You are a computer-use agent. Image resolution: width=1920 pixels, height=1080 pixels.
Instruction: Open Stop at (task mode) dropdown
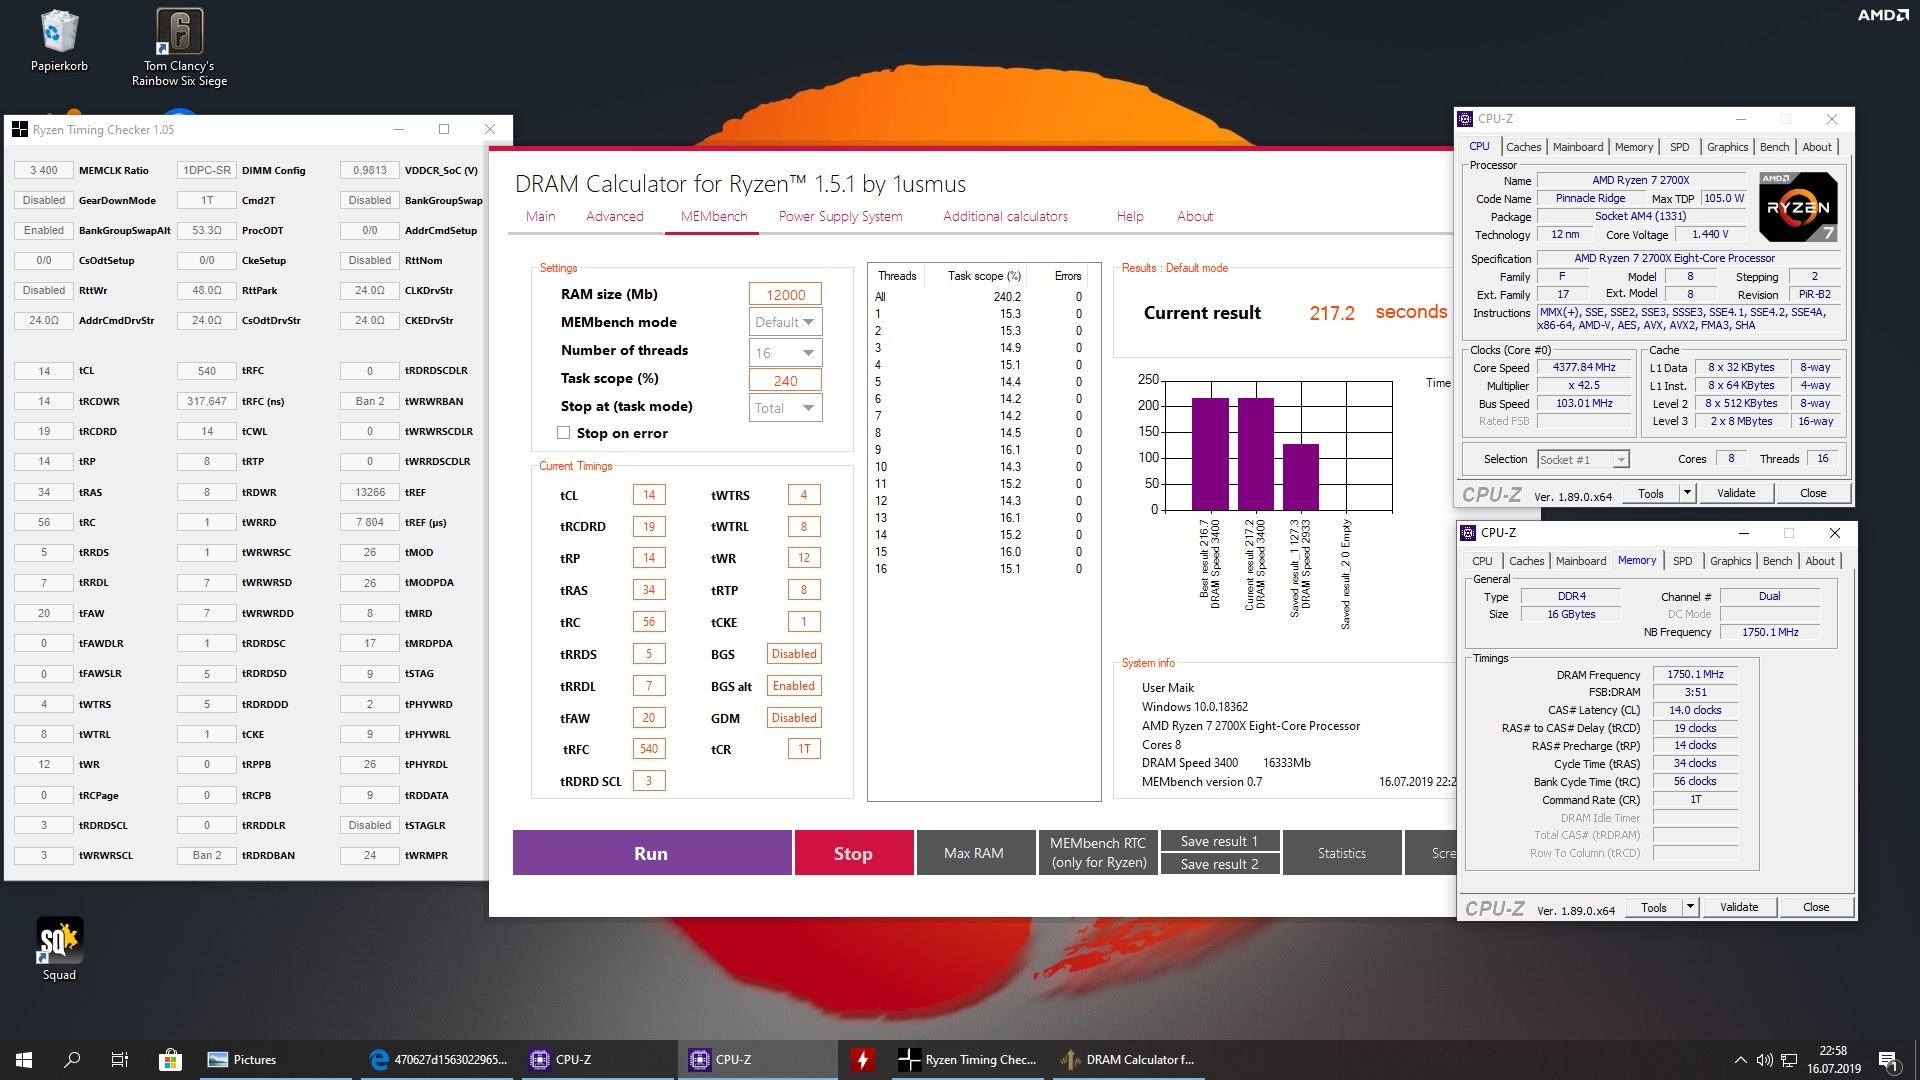[x=786, y=407]
